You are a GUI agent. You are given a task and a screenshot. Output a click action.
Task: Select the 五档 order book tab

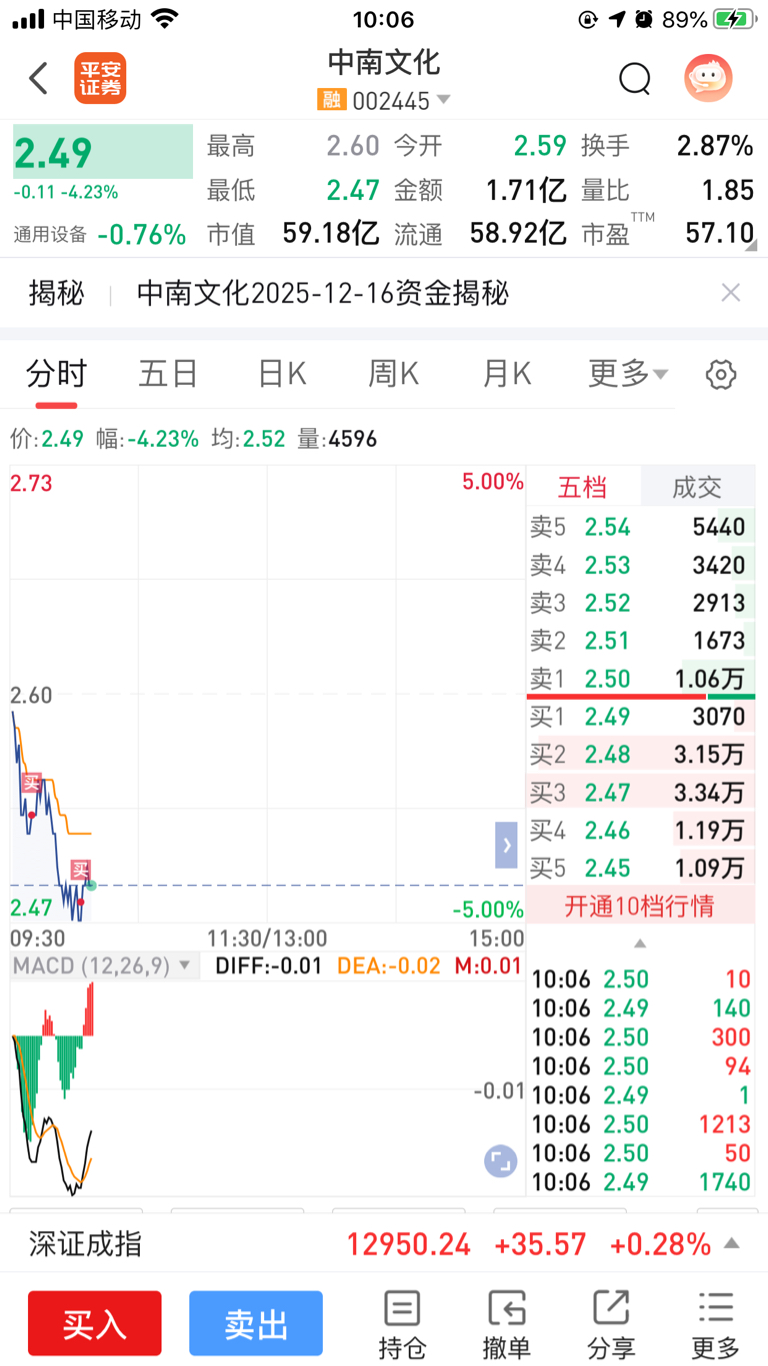[582, 487]
